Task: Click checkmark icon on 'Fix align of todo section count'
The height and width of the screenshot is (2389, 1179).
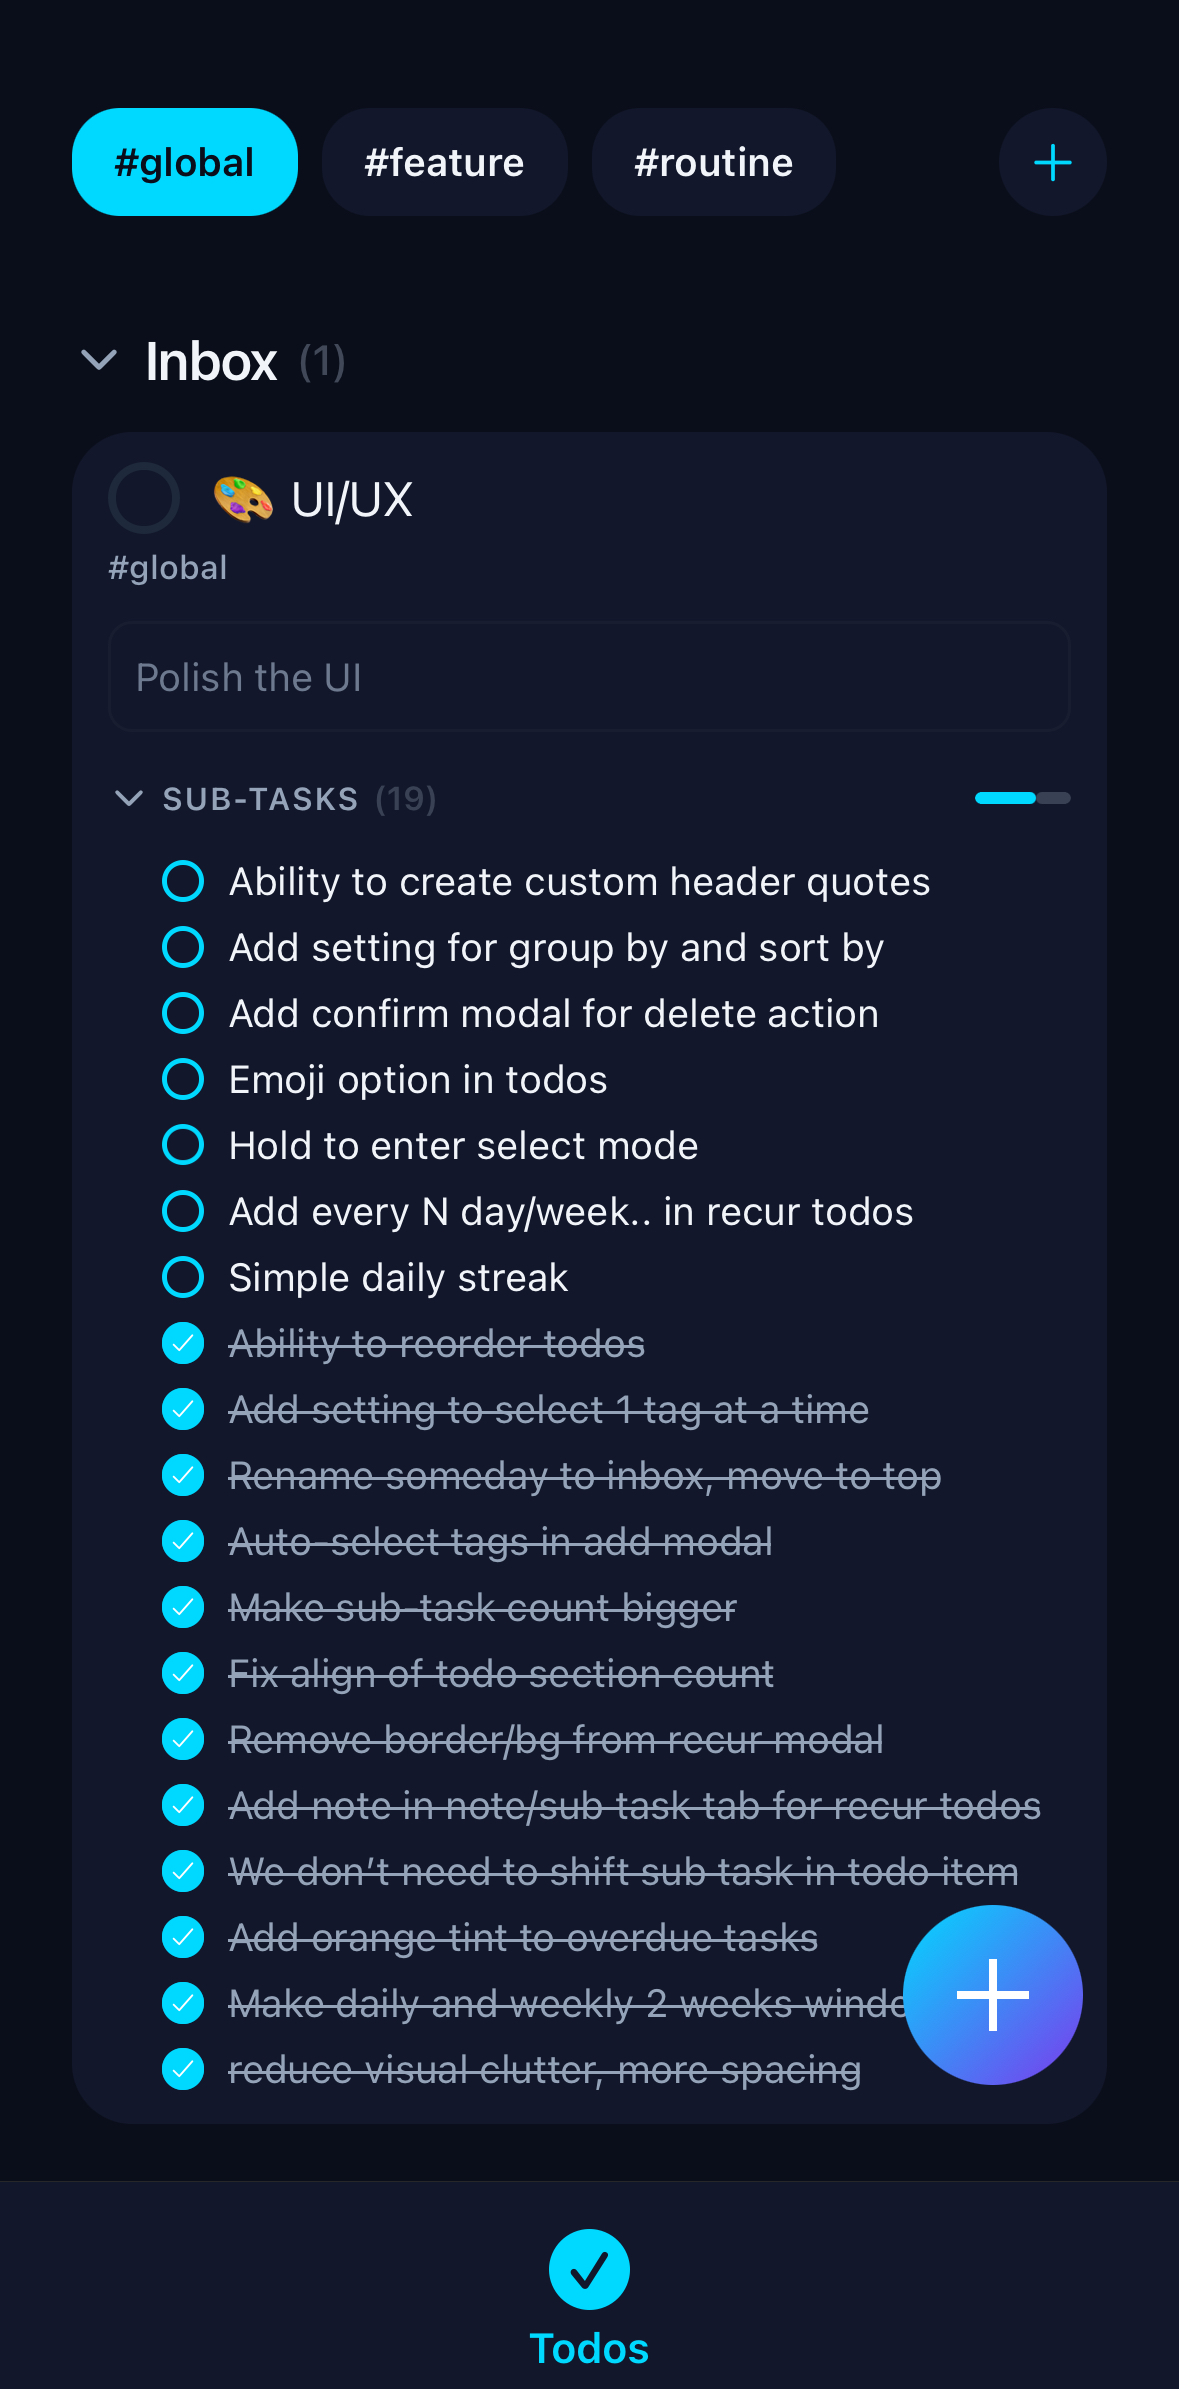Action: [x=183, y=1673]
